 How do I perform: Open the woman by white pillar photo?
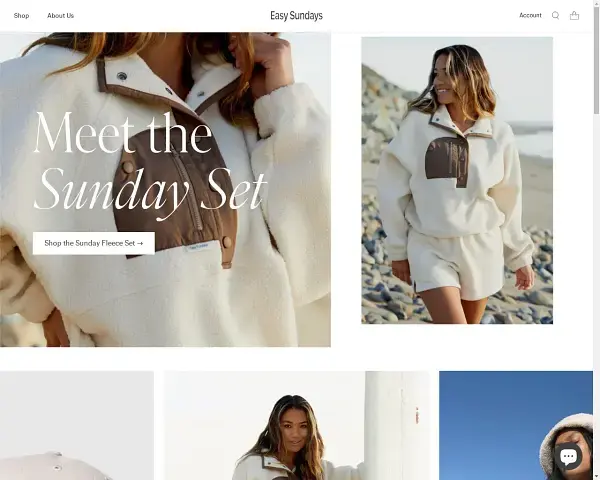click(x=297, y=425)
